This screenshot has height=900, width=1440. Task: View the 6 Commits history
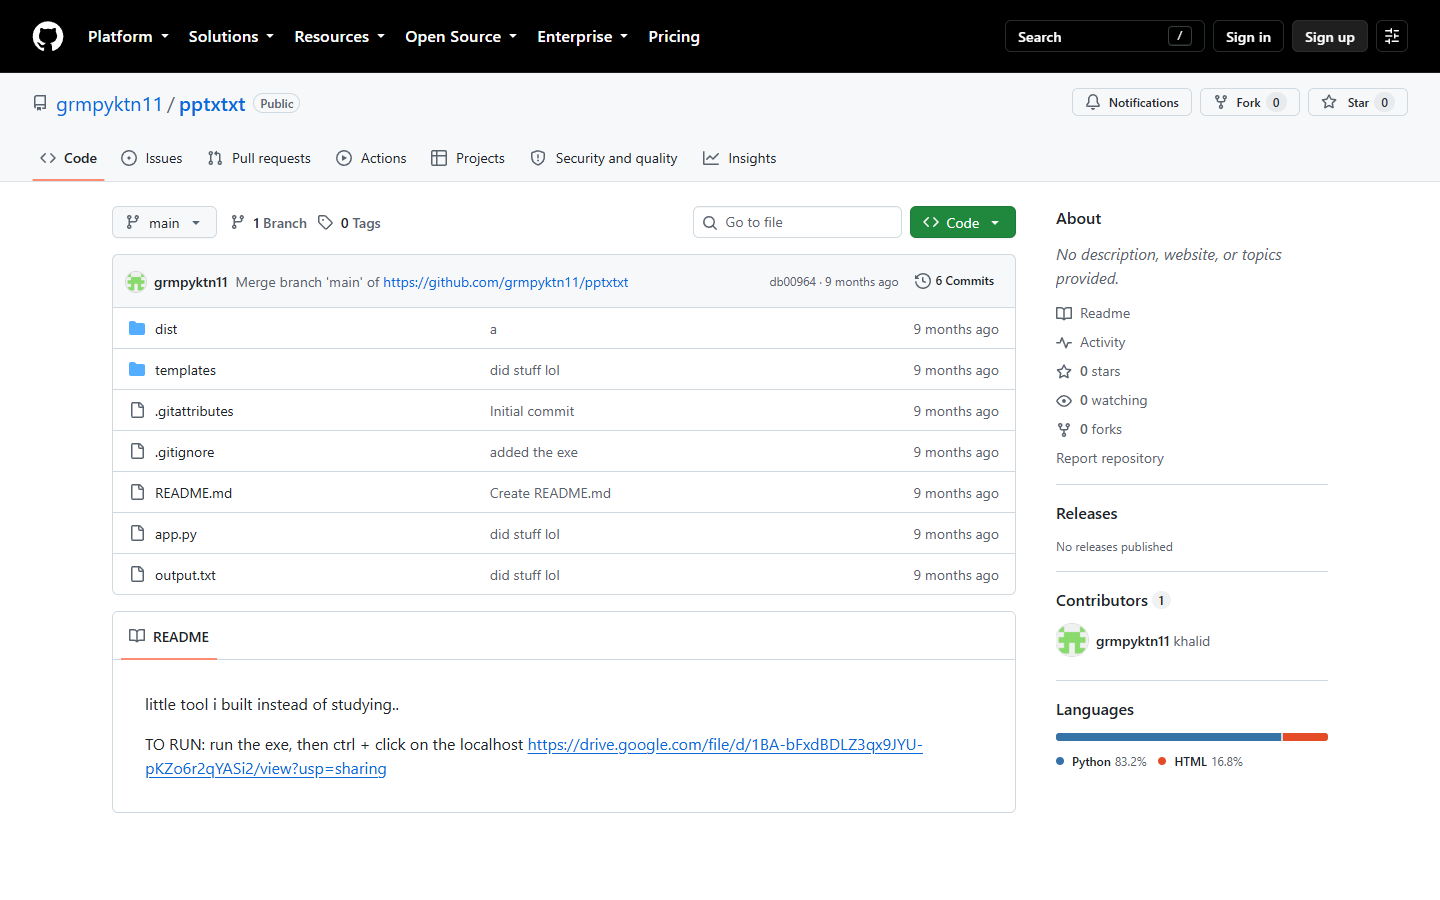(x=955, y=281)
